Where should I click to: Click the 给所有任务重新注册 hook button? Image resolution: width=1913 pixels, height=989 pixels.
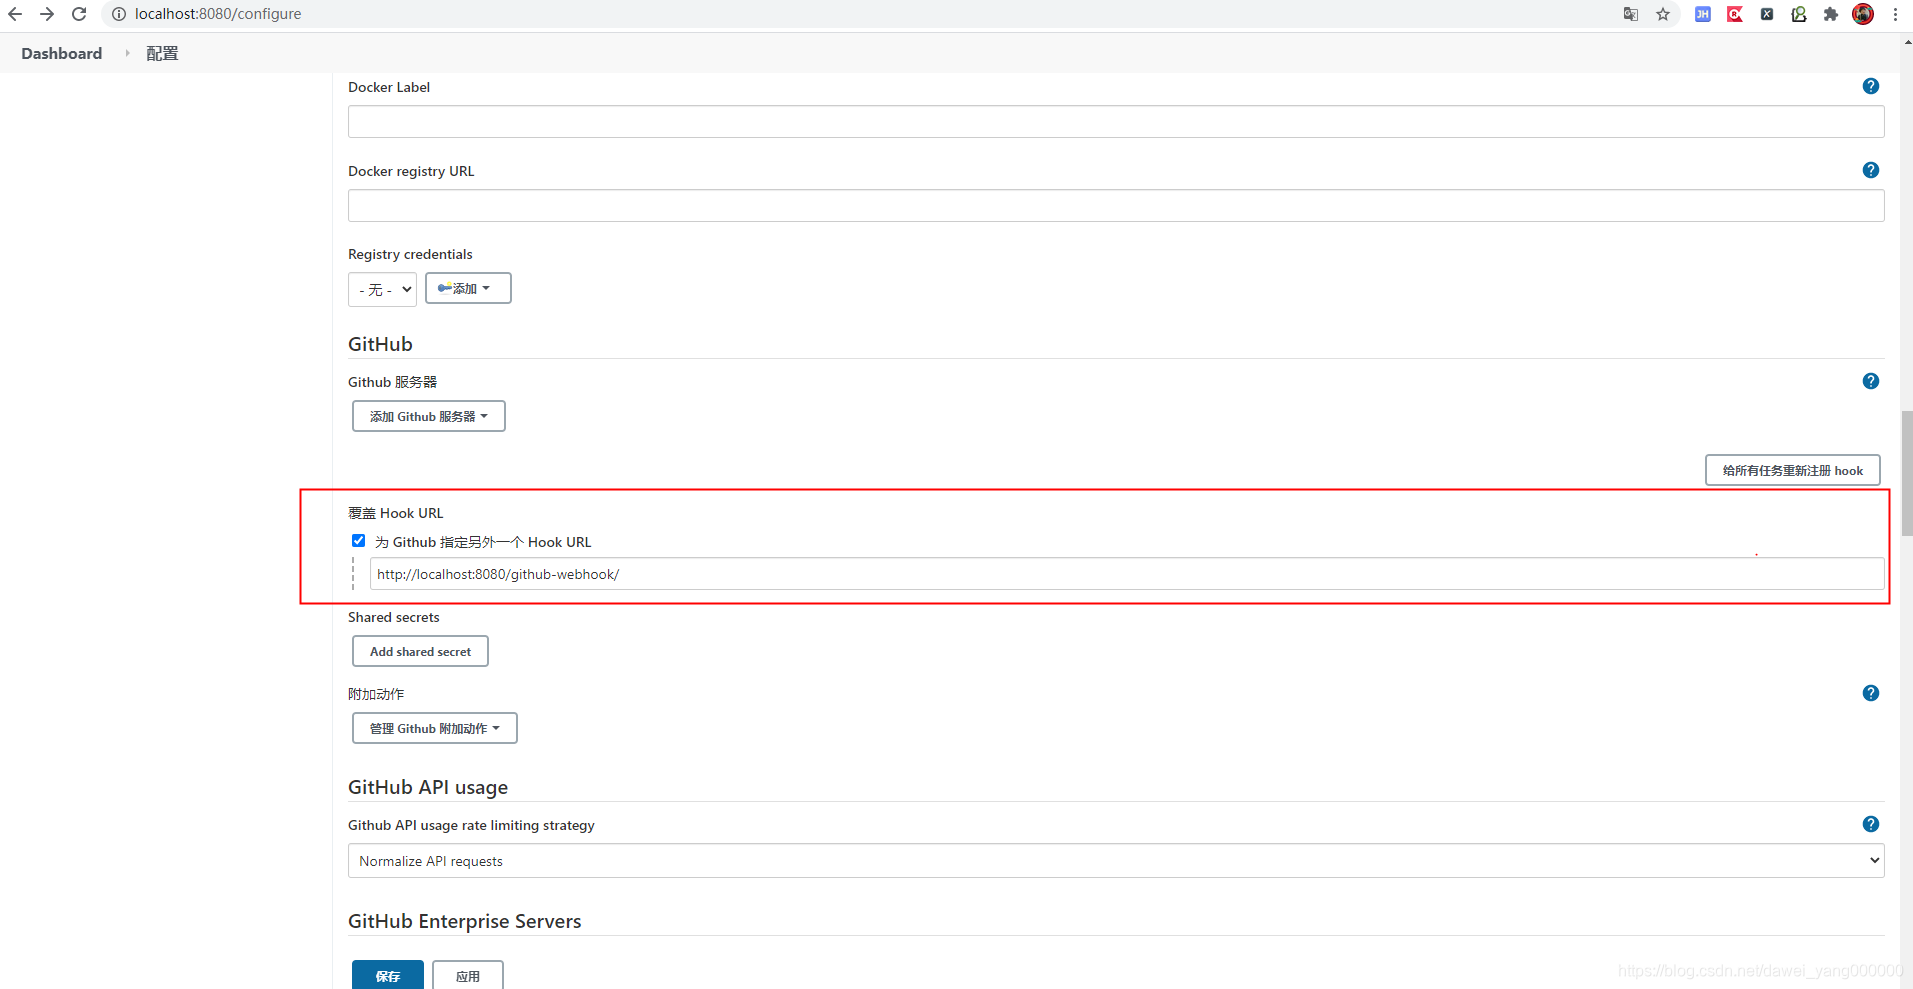pos(1793,470)
